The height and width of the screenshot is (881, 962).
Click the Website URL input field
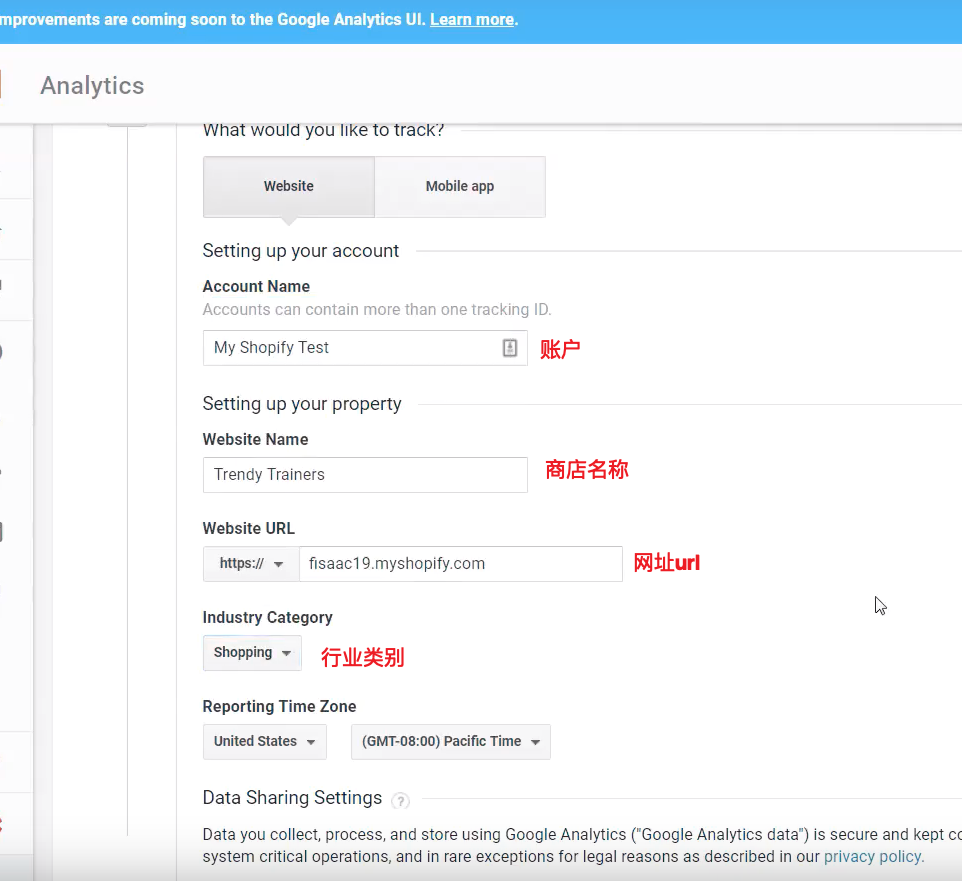(x=461, y=564)
